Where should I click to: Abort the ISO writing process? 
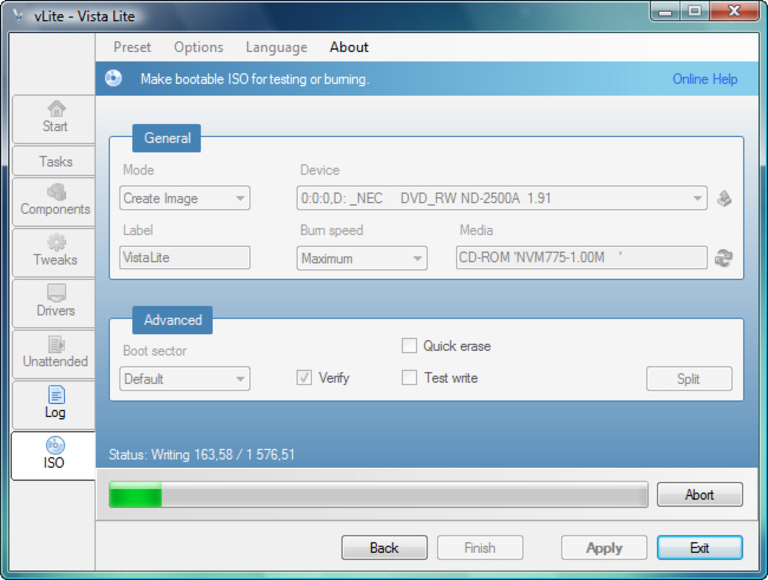tap(699, 495)
